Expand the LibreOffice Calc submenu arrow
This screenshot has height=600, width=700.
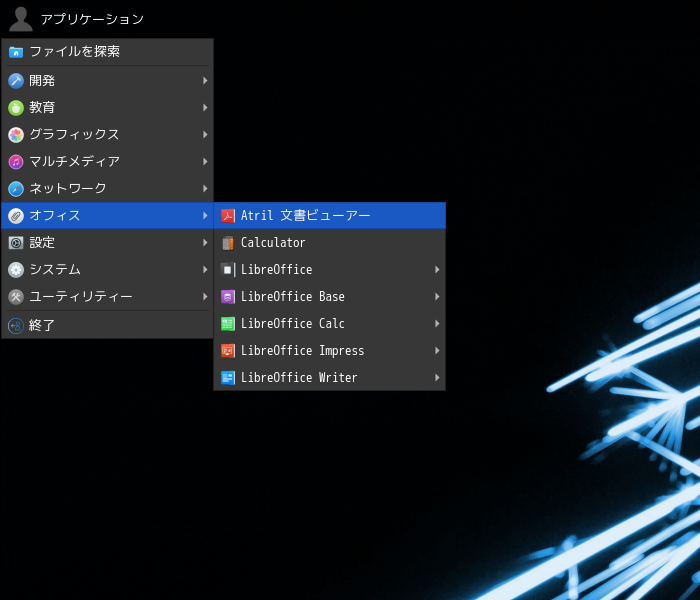click(437, 324)
